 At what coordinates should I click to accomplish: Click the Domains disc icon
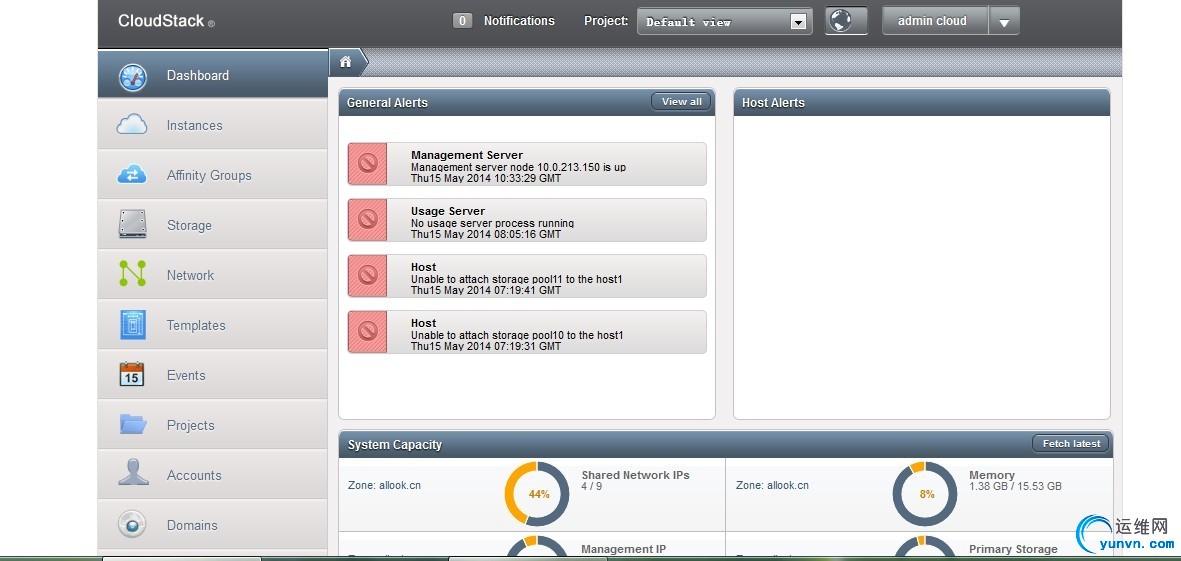tap(132, 524)
